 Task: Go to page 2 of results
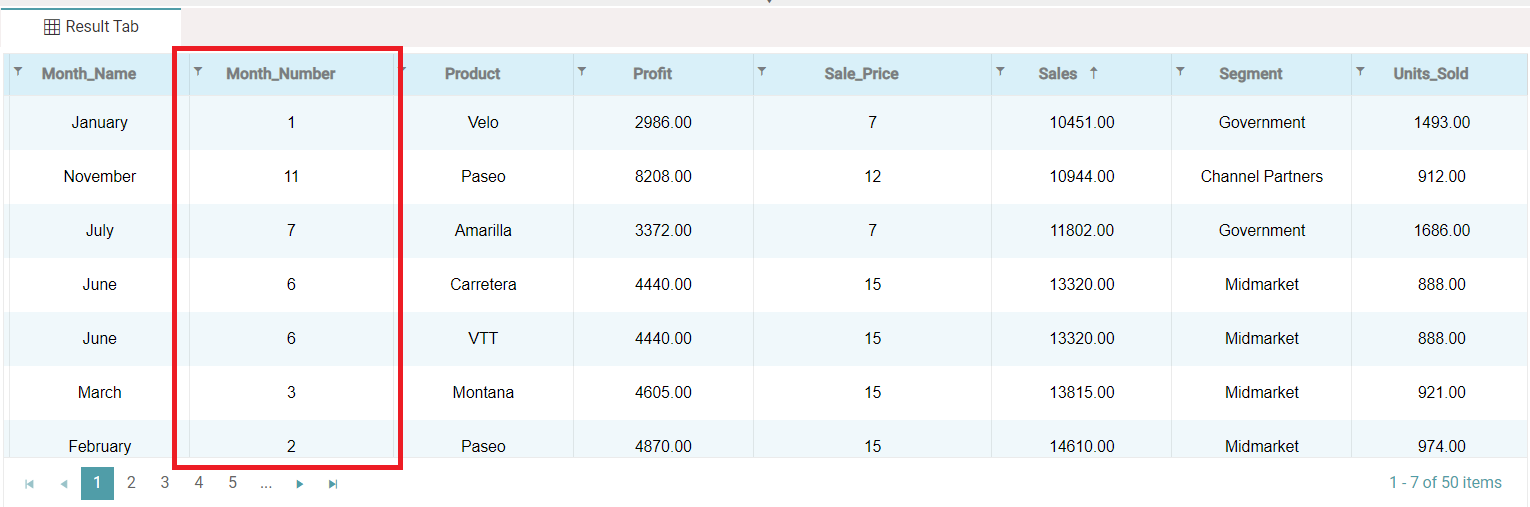(131, 483)
